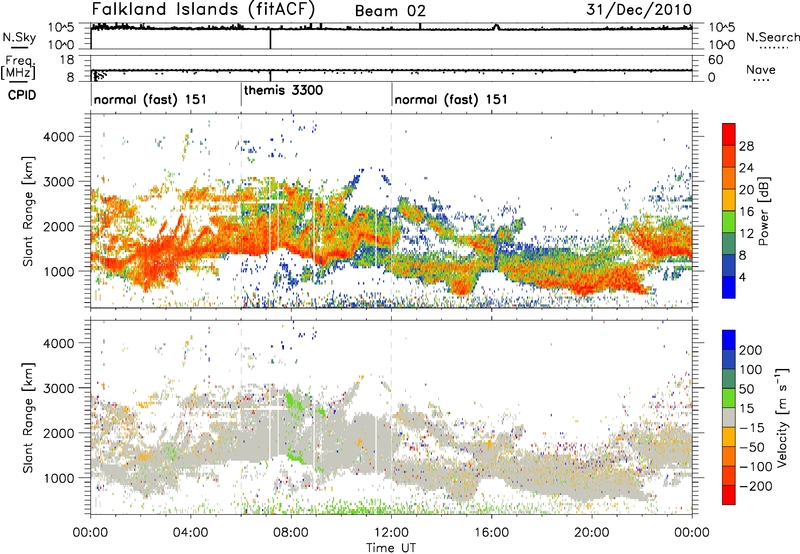The image size is (800, 554).
Task: Click the vertical dropout line near 07:00 in the N.Sky panel
Action: (270, 39)
